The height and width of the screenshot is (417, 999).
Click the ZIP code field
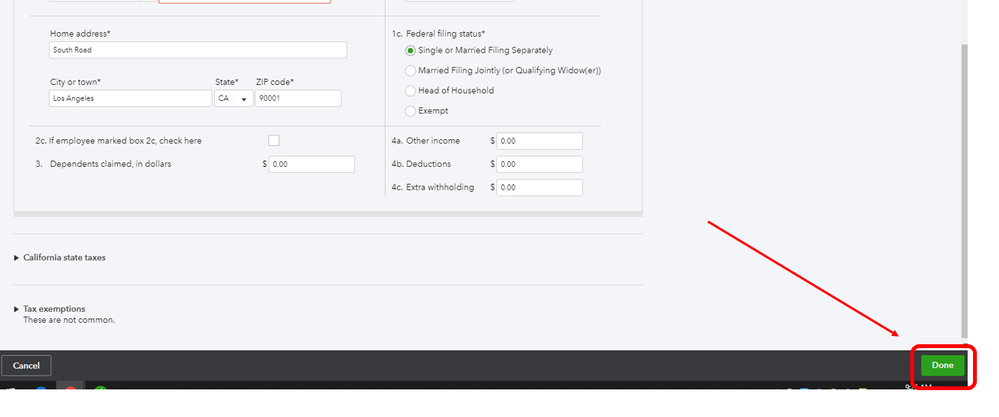tap(298, 99)
